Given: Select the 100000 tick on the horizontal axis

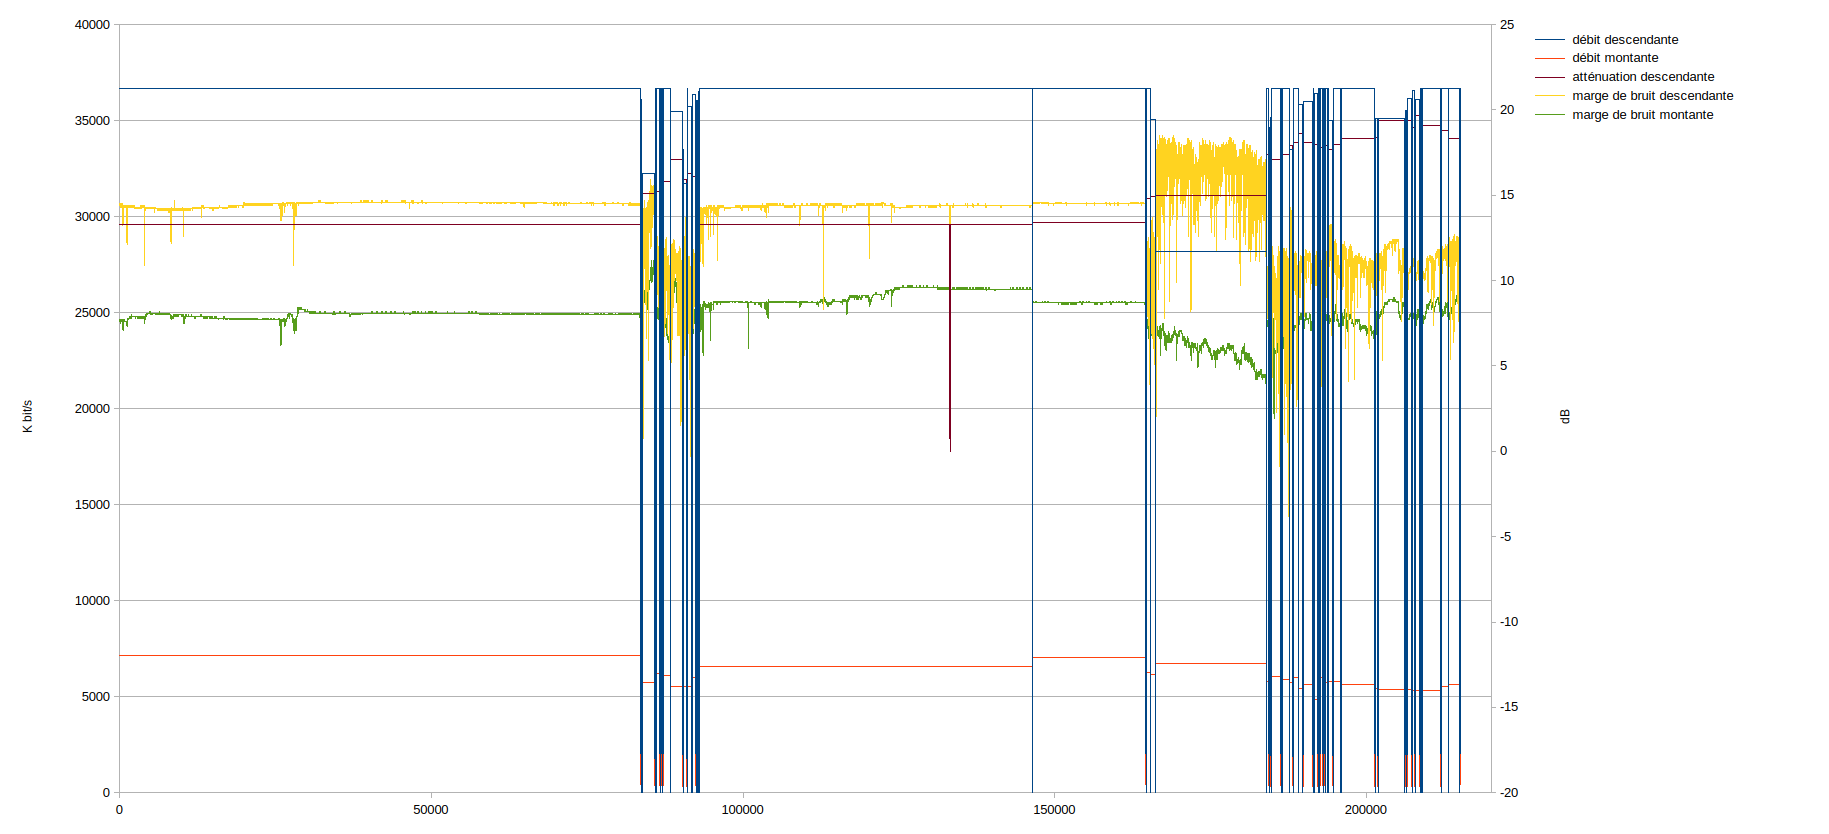Looking at the screenshot, I should click(742, 810).
